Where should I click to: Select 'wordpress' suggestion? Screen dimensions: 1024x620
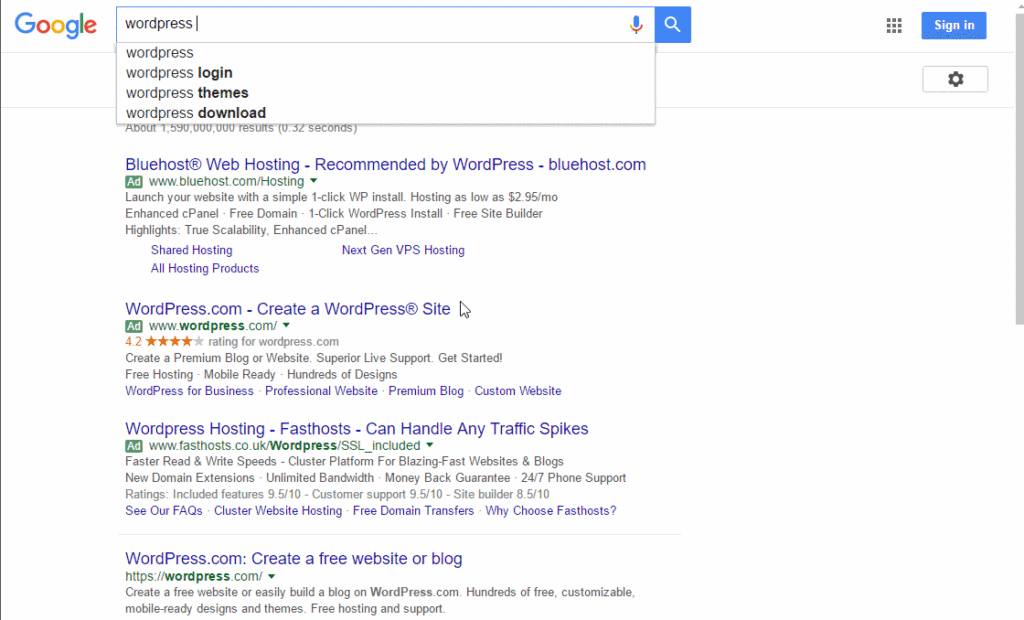[385, 52]
